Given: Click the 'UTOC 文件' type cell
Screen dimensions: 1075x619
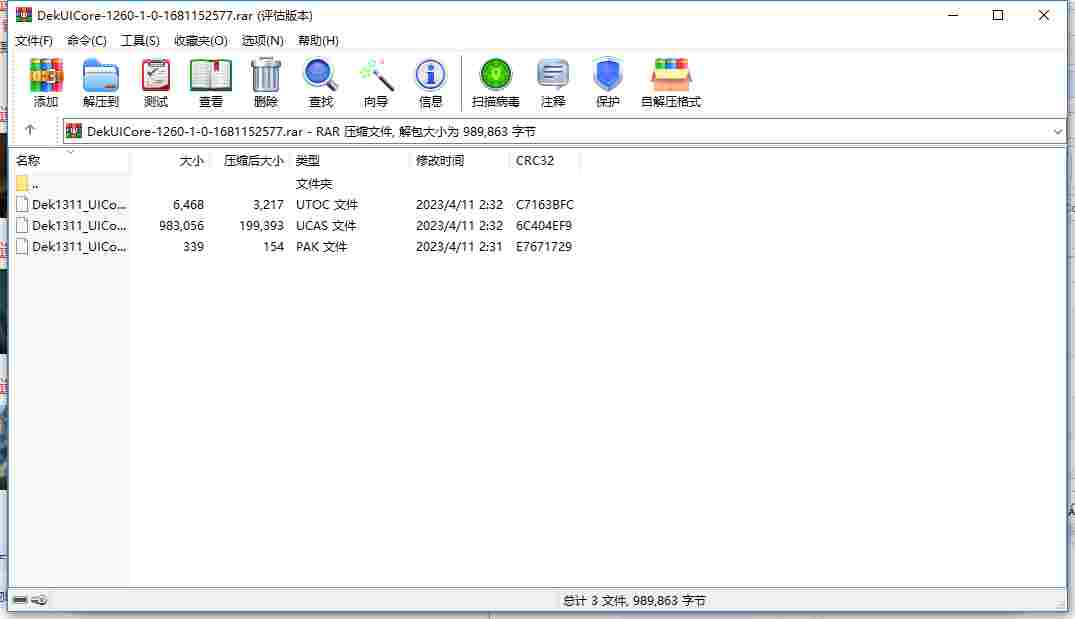Looking at the screenshot, I should click(326, 204).
